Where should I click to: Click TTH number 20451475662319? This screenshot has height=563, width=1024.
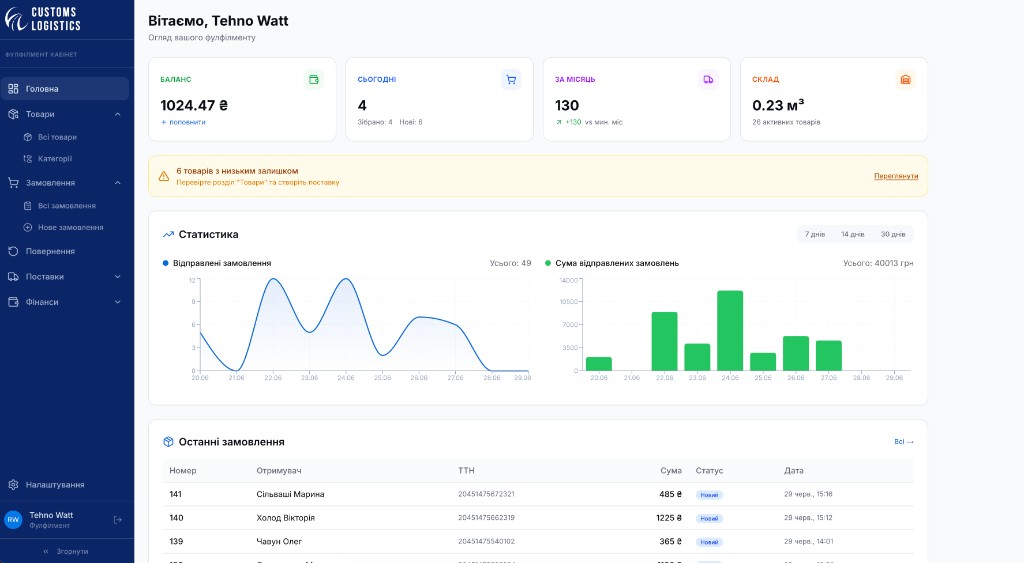point(486,518)
